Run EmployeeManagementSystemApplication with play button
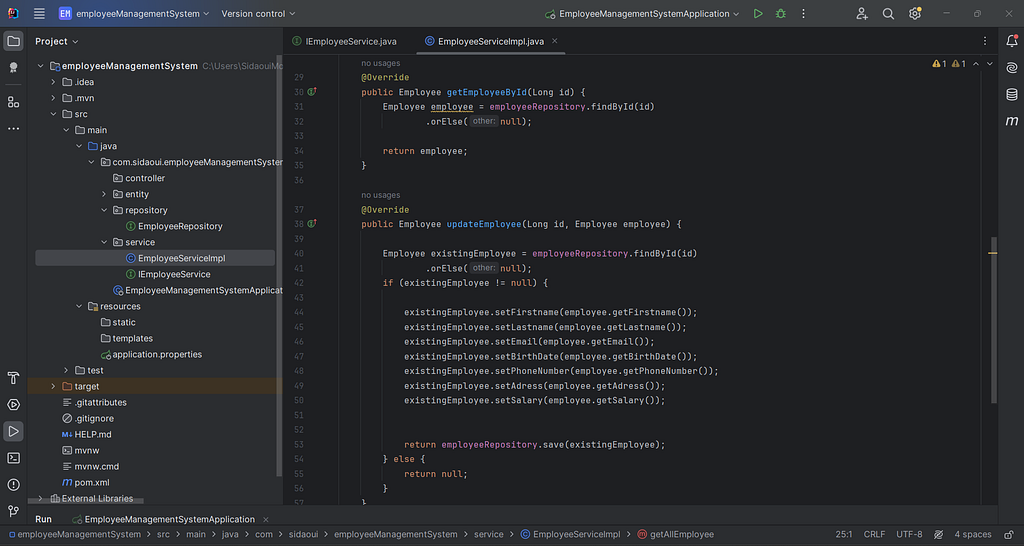The height and width of the screenshot is (546, 1024). [x=758, y=14]
